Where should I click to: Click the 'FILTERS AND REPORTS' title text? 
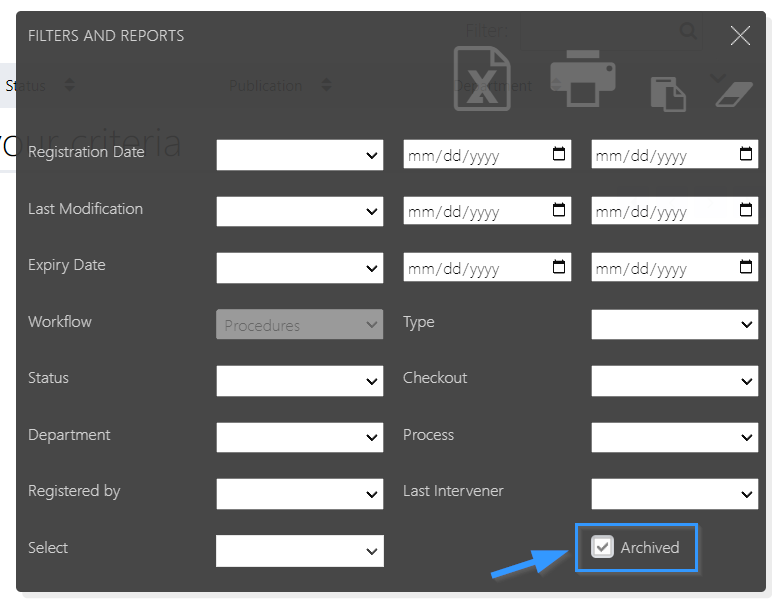(106, 36)
